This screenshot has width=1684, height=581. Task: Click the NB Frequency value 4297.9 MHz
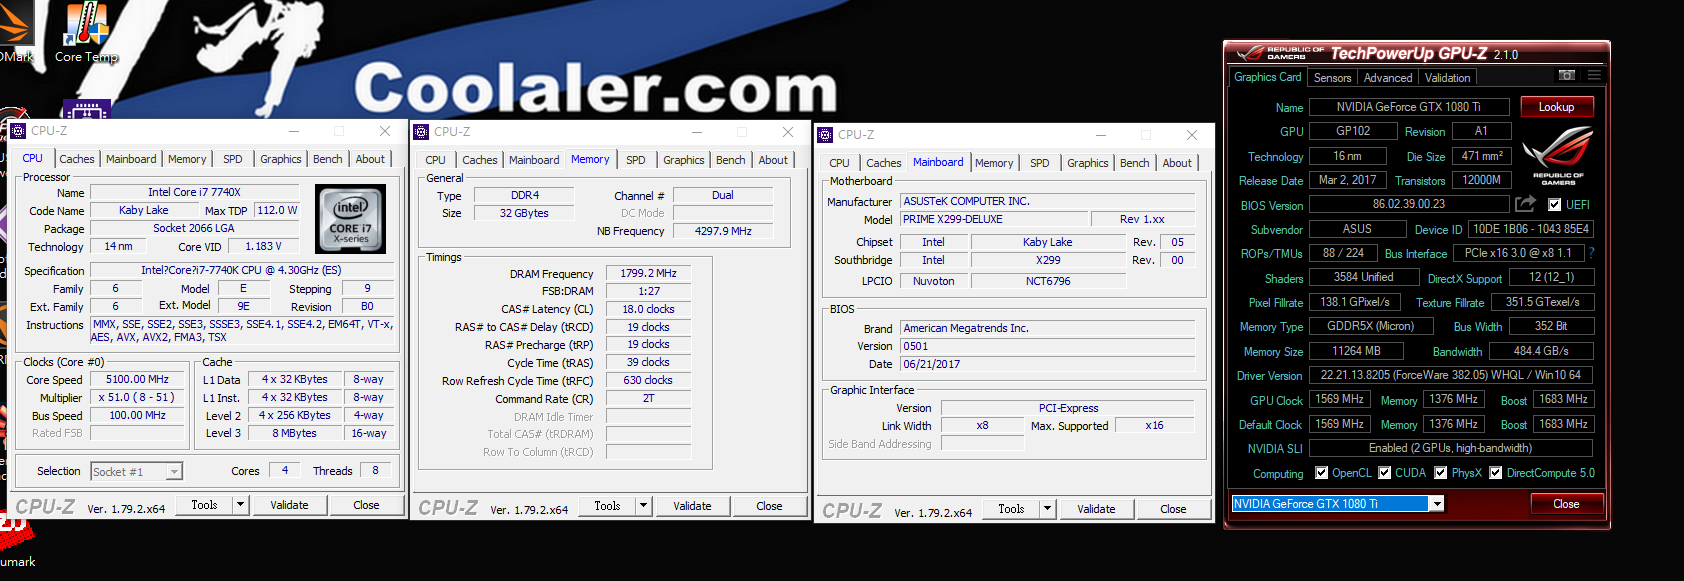click(723, 231)
